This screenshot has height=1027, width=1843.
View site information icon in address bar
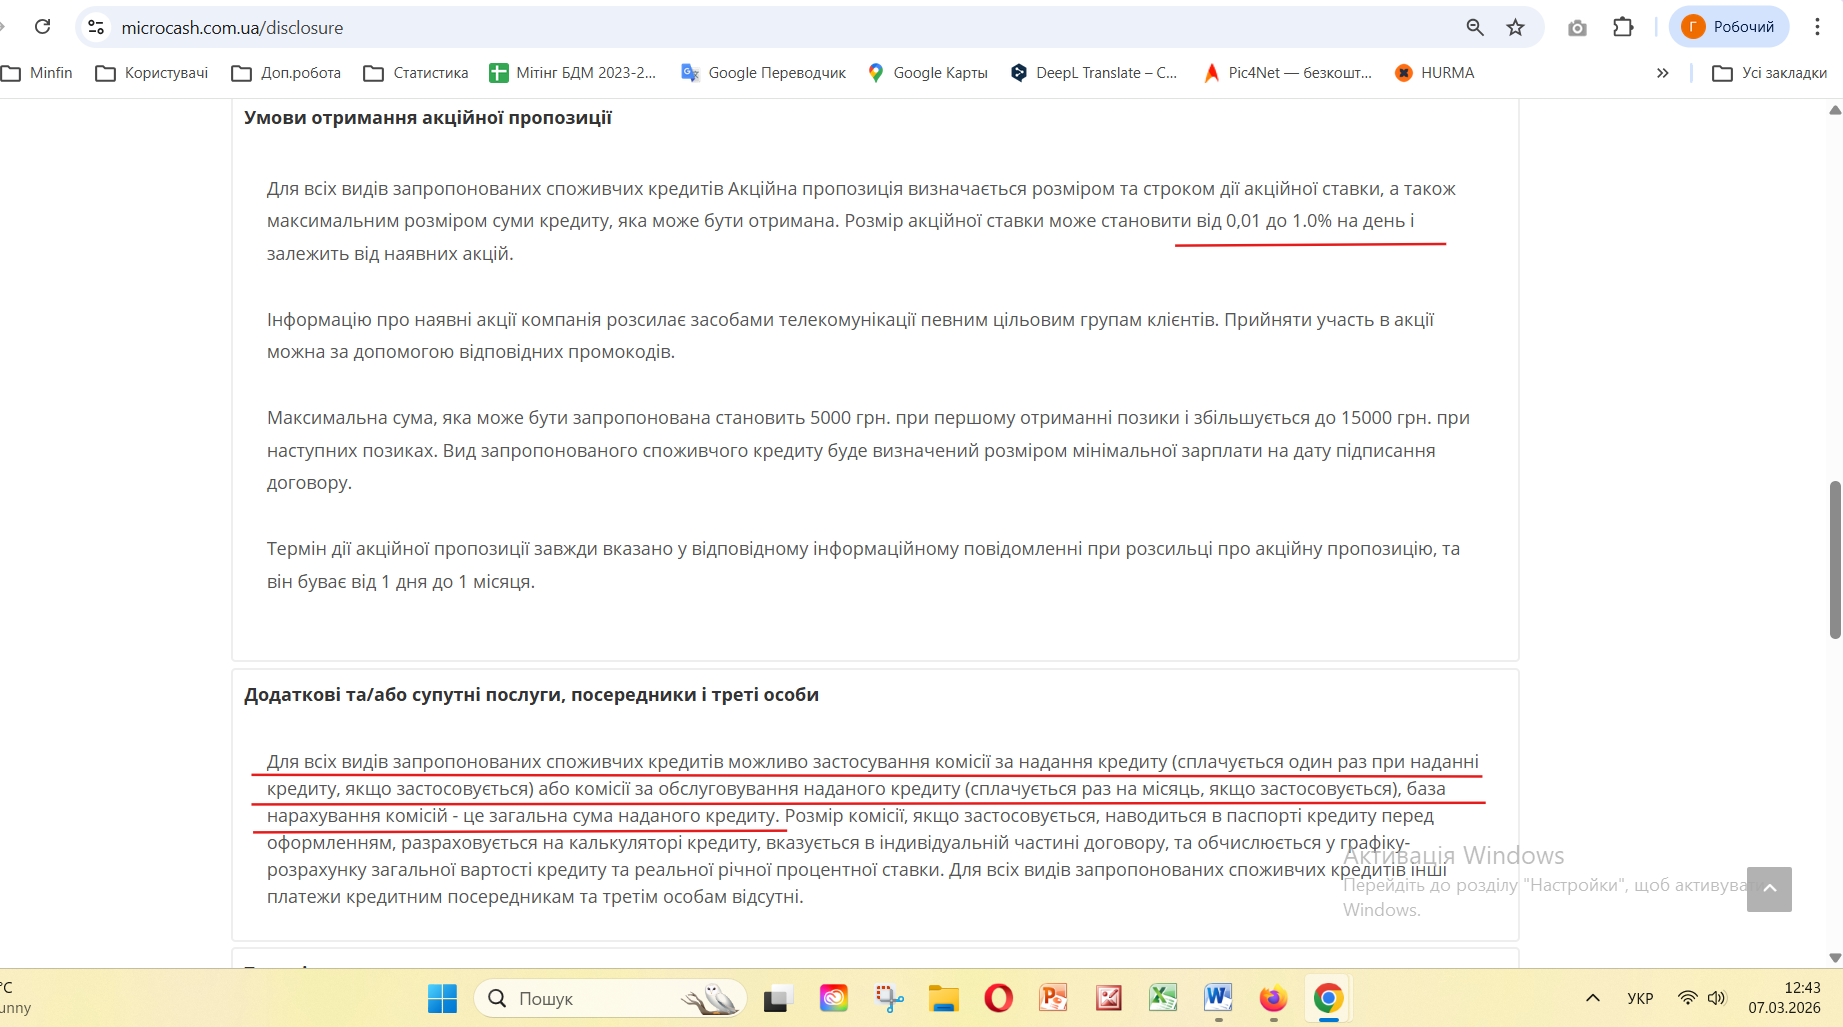click(x=96, y=27)
